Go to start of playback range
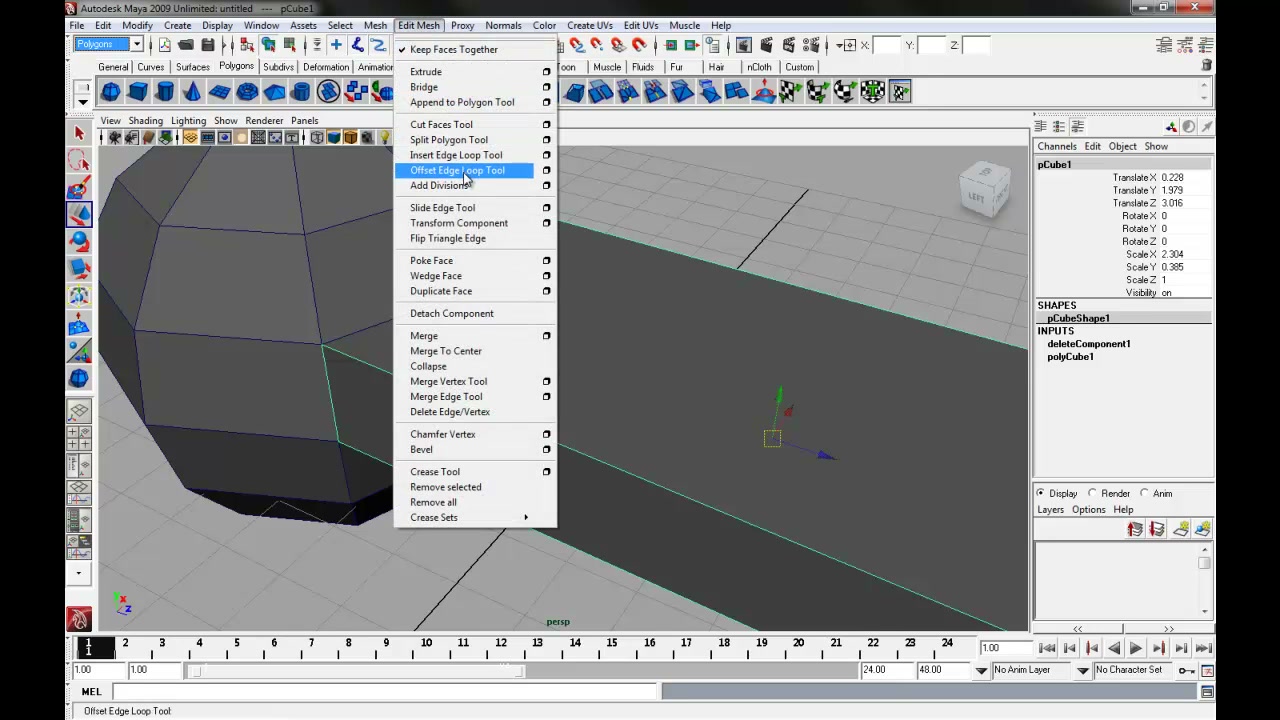The width and height of the screenshot is (1280, 720). [x=1047, y=648]
